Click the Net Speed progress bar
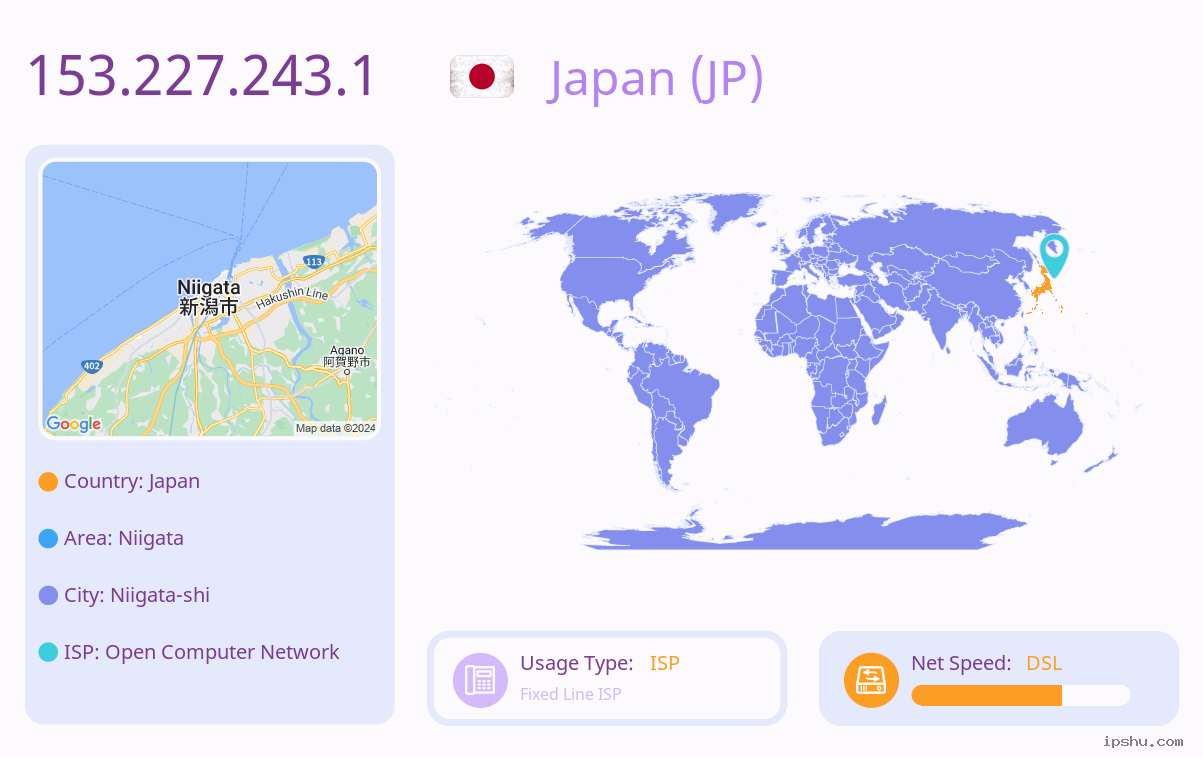1203x758 pixels. point(1021,696)
